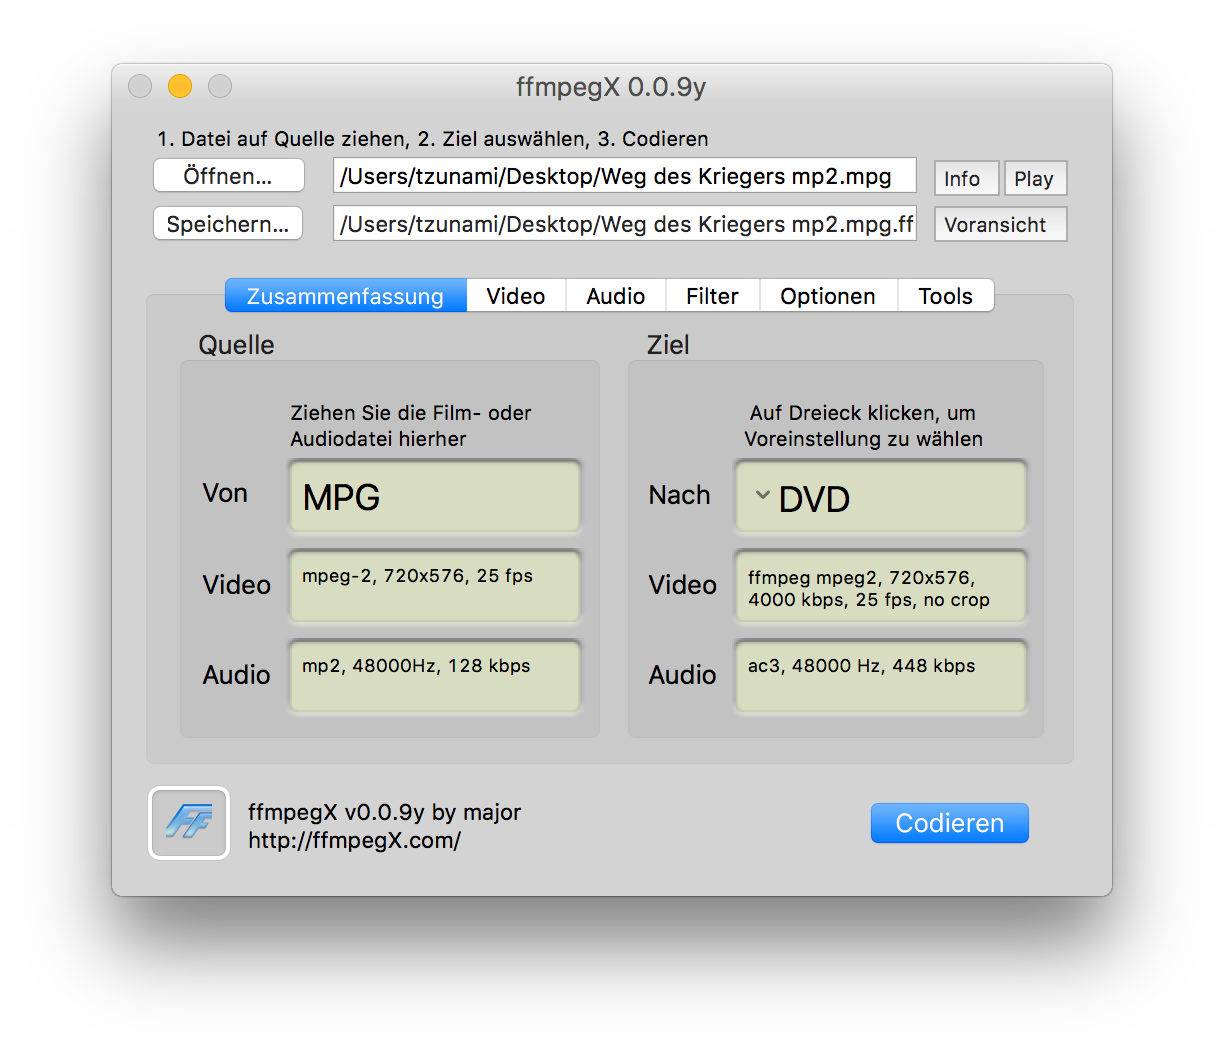This screenshot has width=1224, height=1056.
Task: Click the instruction text '1. Datei auf Quelle ziehen'
Action: pos(282,139)
